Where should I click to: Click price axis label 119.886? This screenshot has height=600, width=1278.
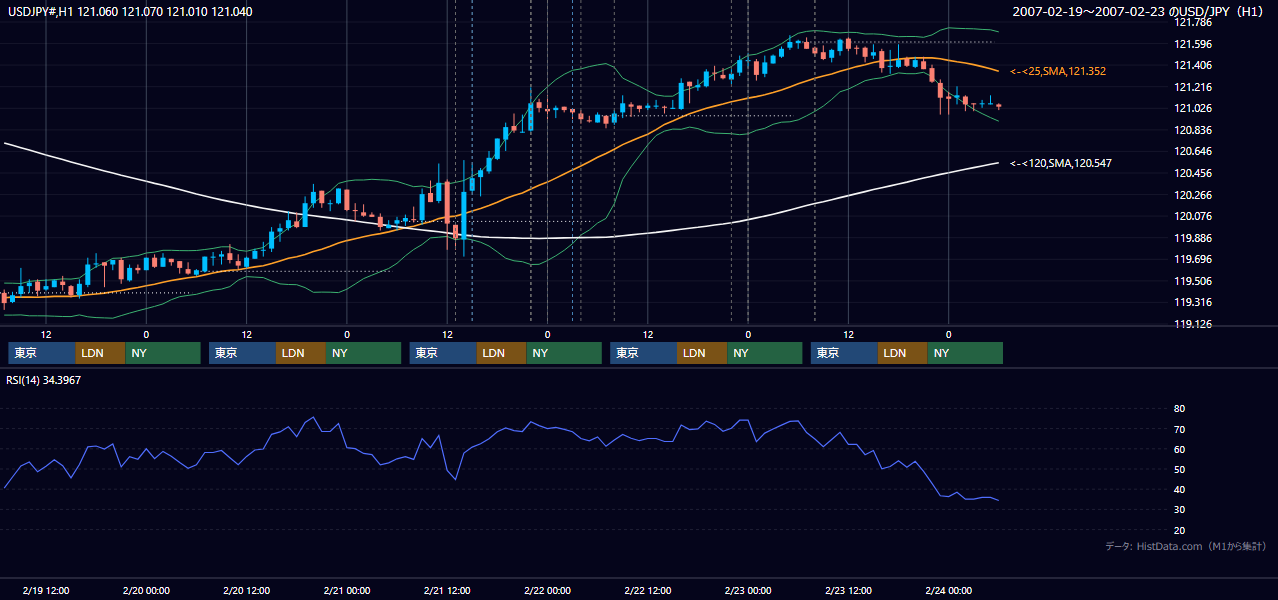[1192, 238]
